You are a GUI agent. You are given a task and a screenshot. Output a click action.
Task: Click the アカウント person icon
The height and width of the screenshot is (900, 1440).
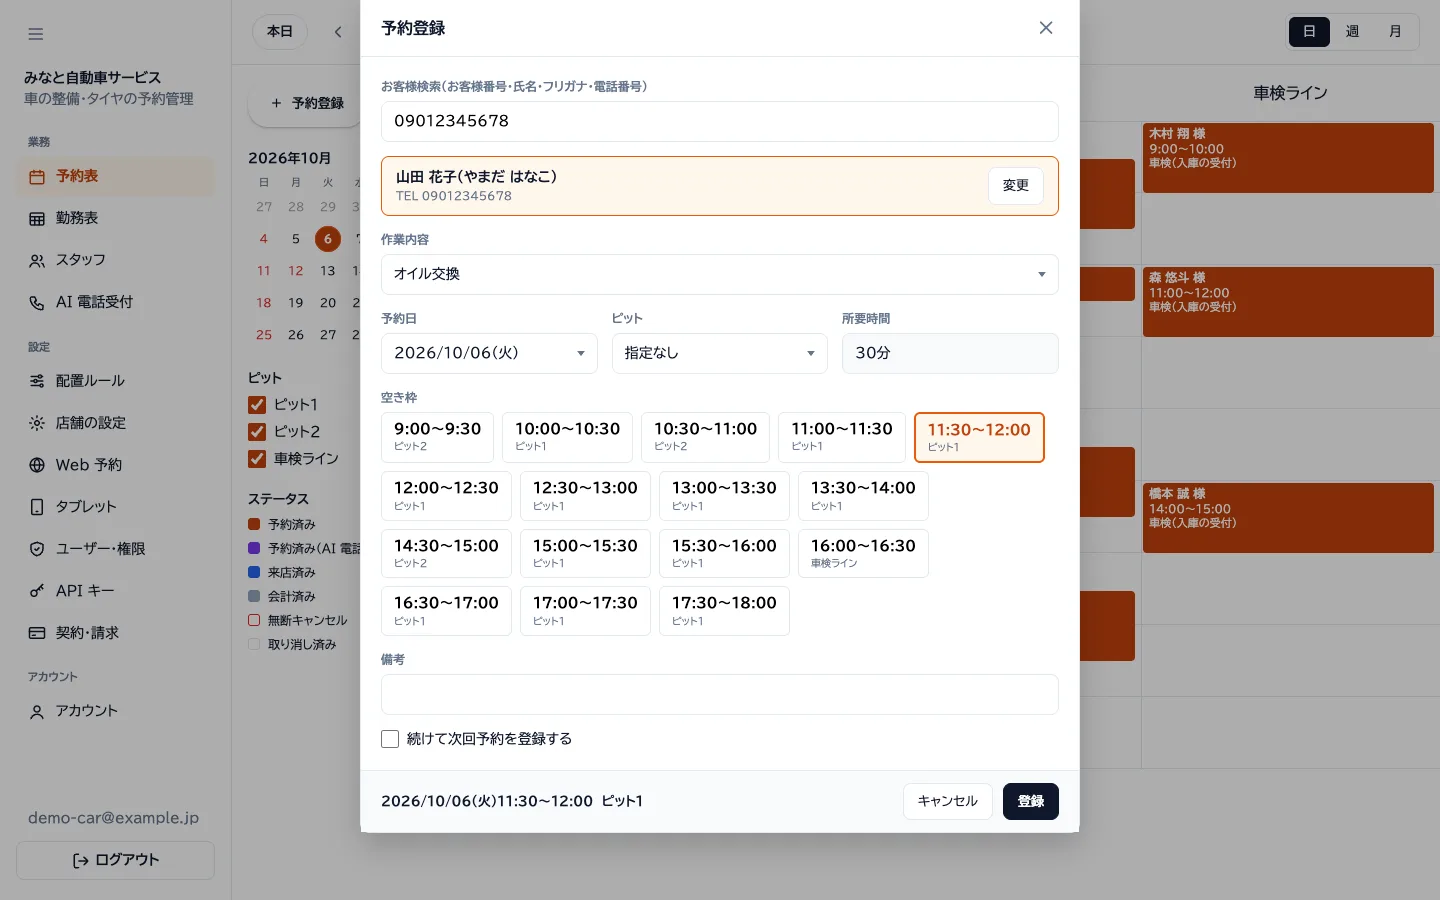point(37,712)
